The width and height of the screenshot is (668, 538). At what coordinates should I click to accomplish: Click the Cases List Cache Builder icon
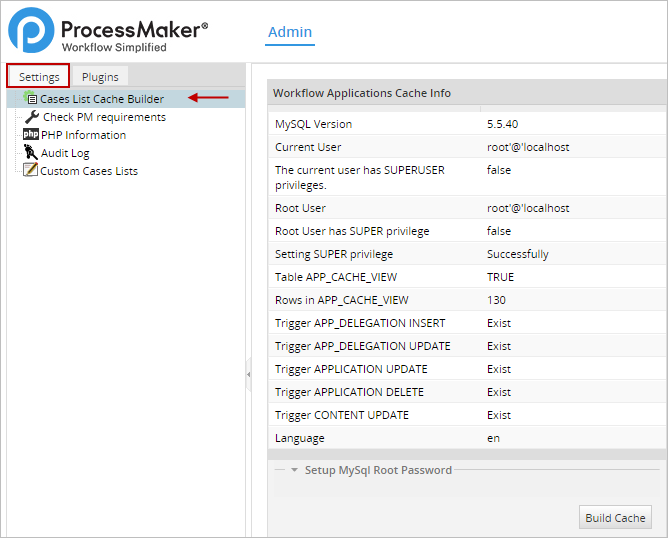31,98
